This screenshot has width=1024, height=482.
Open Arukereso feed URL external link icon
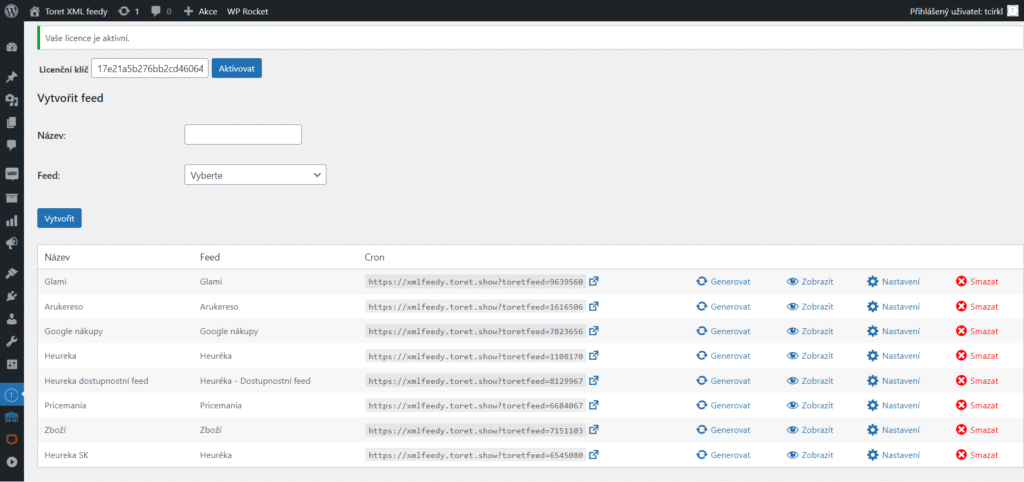[x=594, y=306]
